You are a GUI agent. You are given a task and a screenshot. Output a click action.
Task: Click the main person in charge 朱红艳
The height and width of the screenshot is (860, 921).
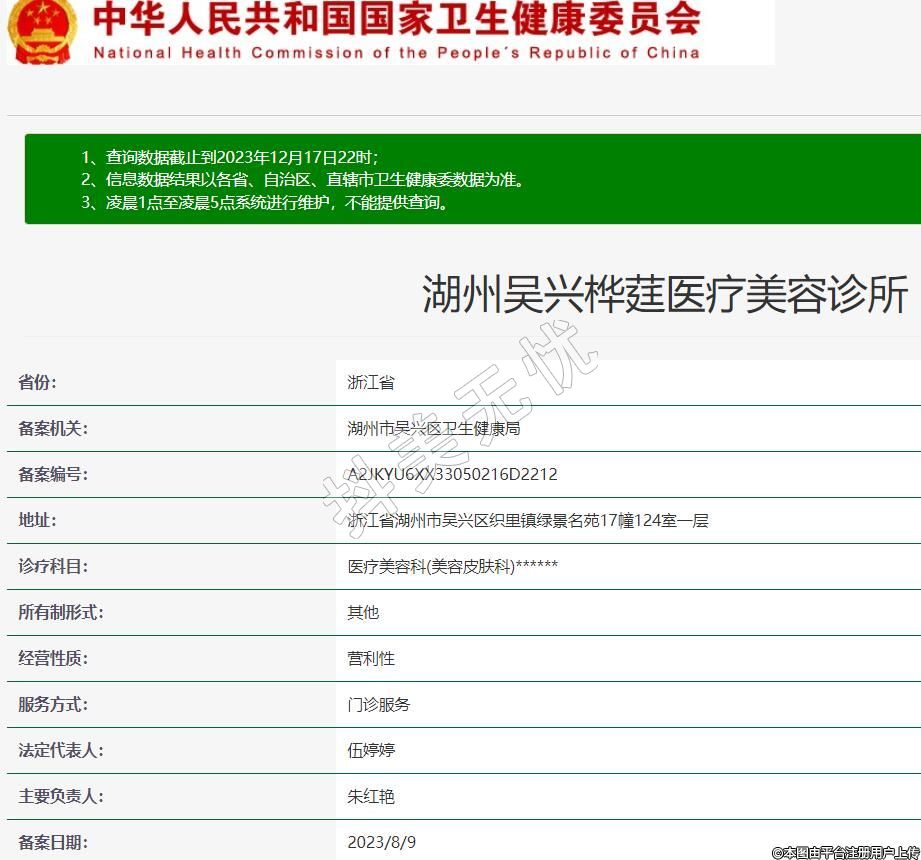tap(371, 797)
